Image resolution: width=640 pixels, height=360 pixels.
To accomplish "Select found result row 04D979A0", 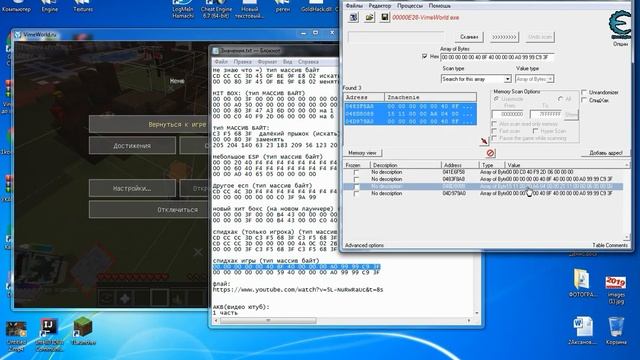I will pyautogui.click(x=410, y=121).
